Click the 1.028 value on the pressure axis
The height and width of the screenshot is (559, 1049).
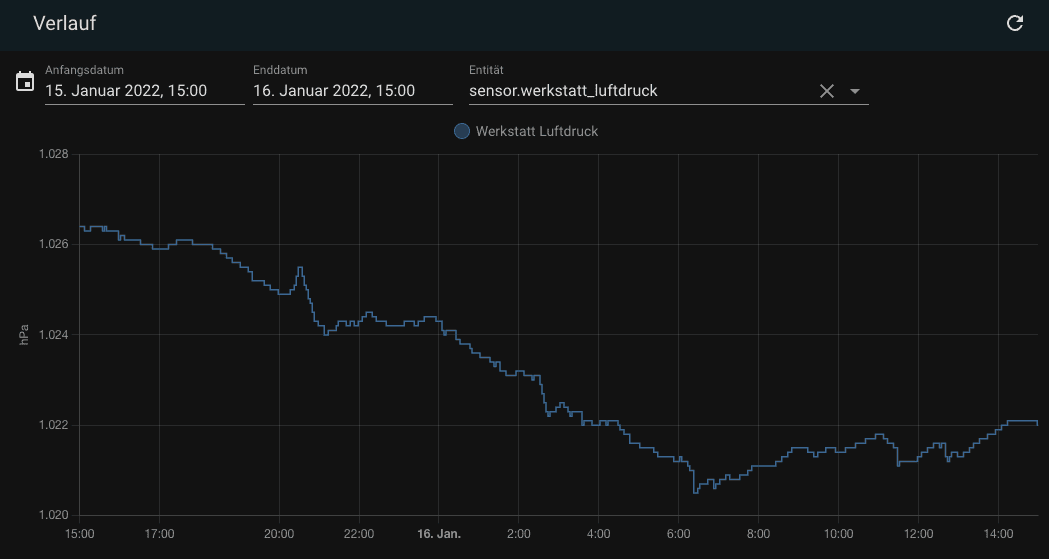(53, 154)
